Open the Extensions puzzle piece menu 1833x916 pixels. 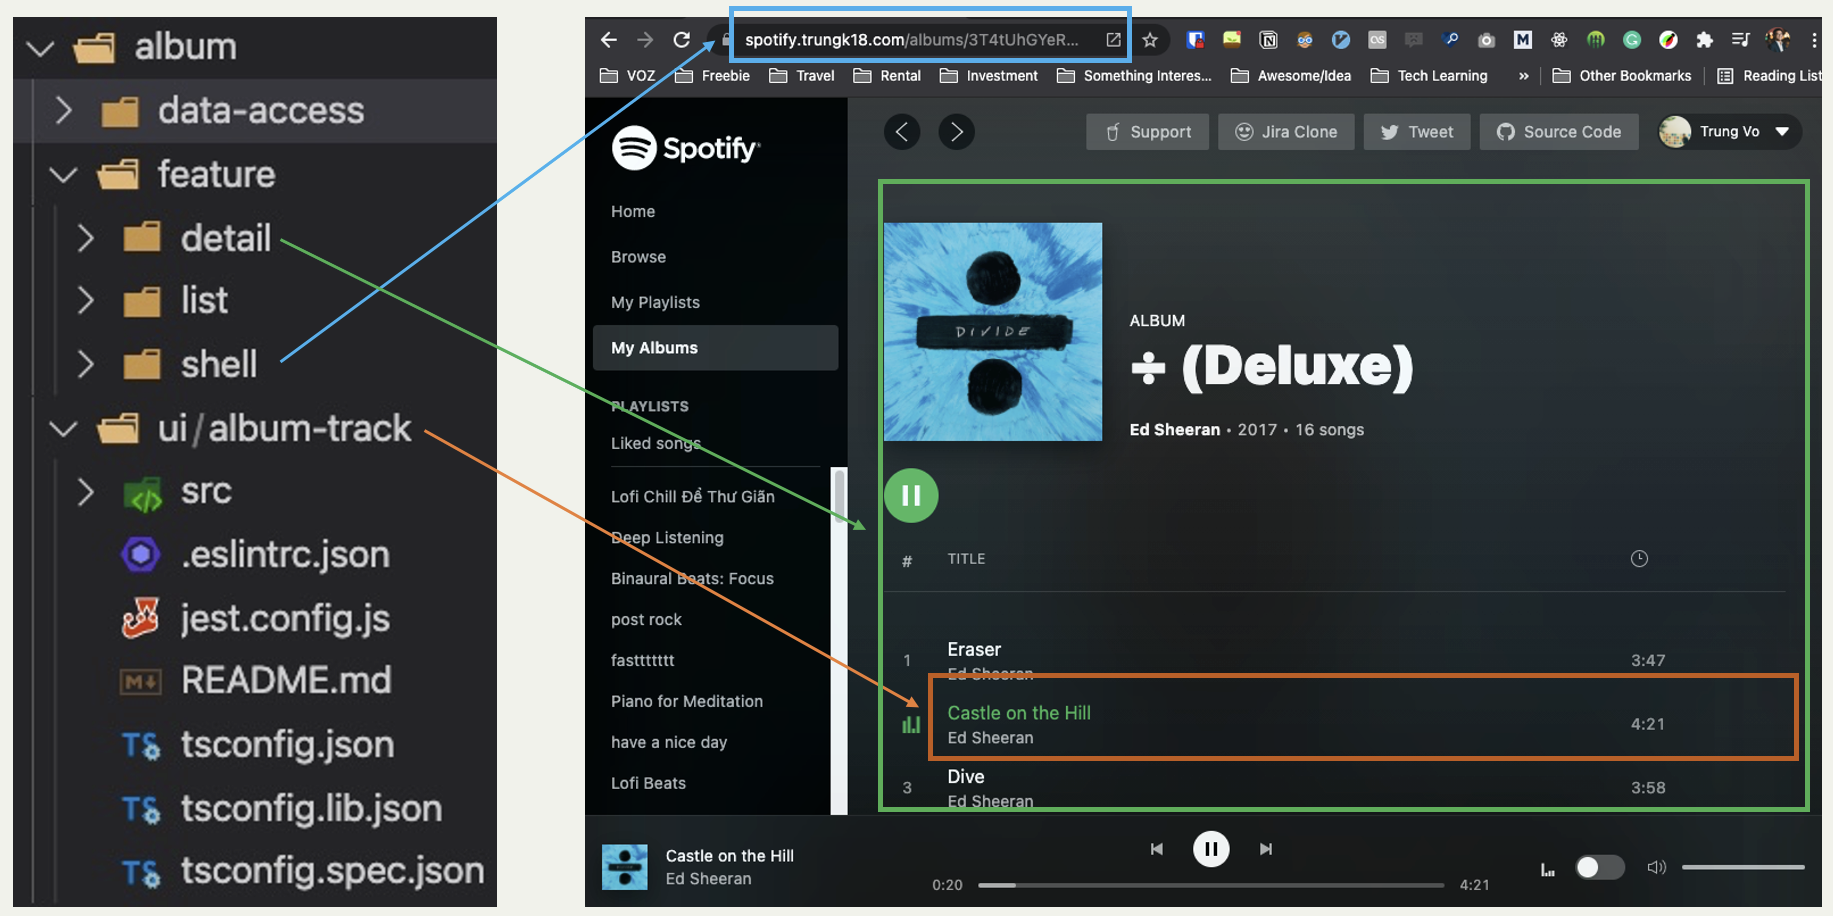(x=1705, y=40)
